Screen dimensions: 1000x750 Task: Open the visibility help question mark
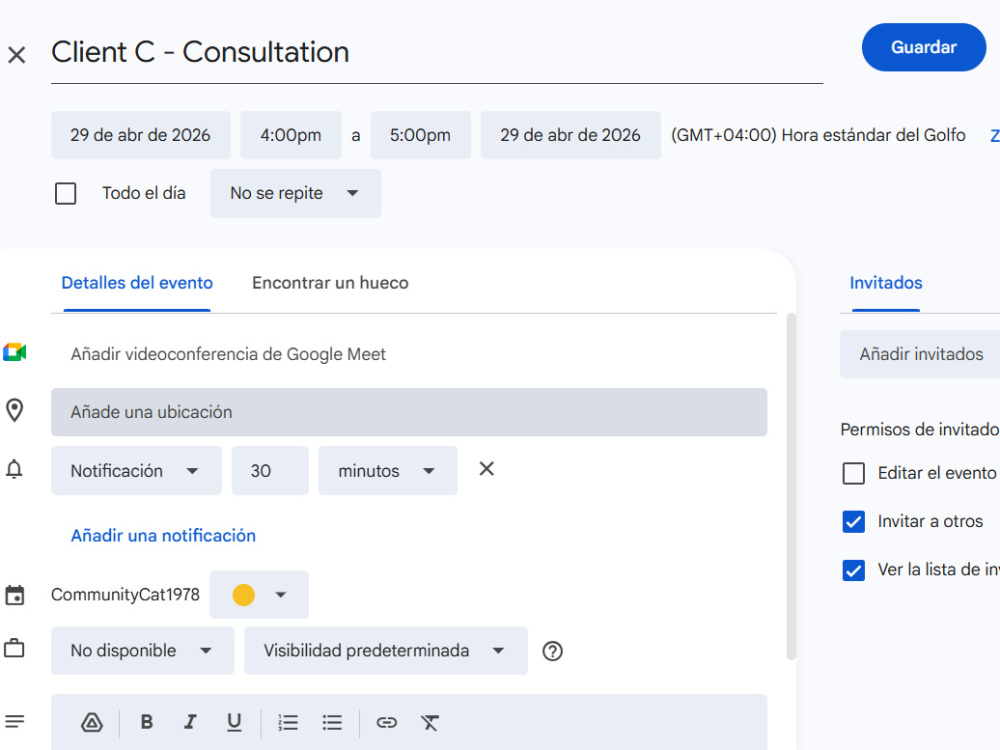[x=552, y=651]
